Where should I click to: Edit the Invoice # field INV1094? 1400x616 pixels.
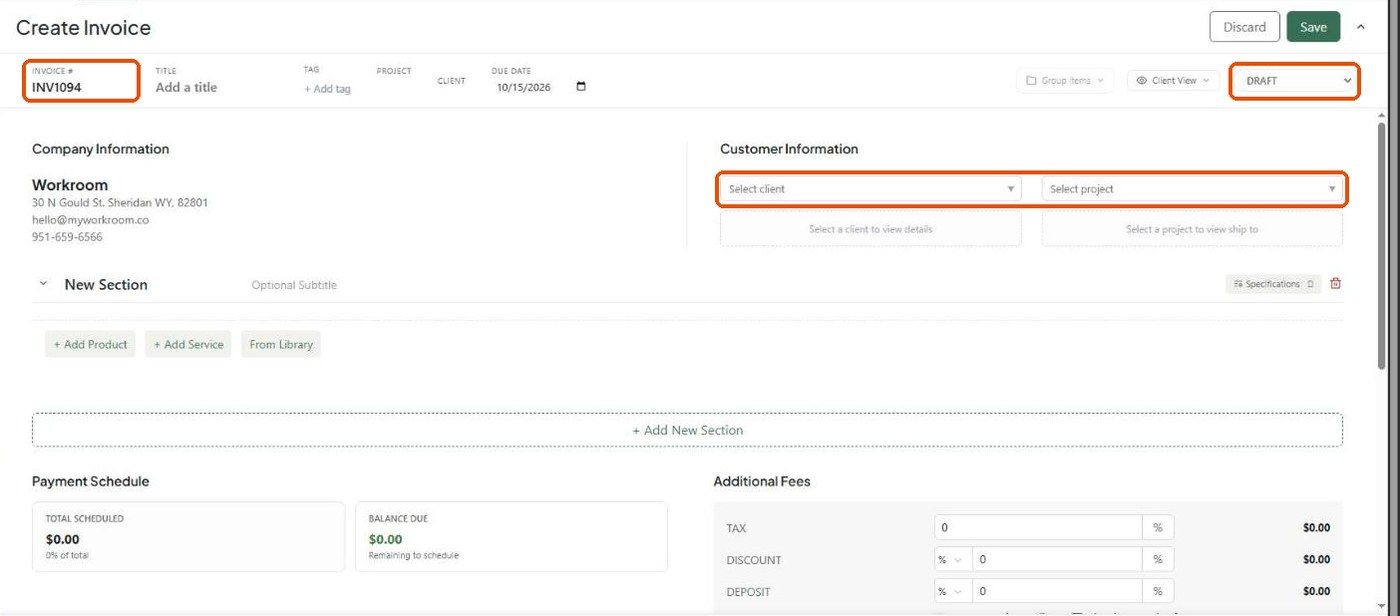(57, 87)
